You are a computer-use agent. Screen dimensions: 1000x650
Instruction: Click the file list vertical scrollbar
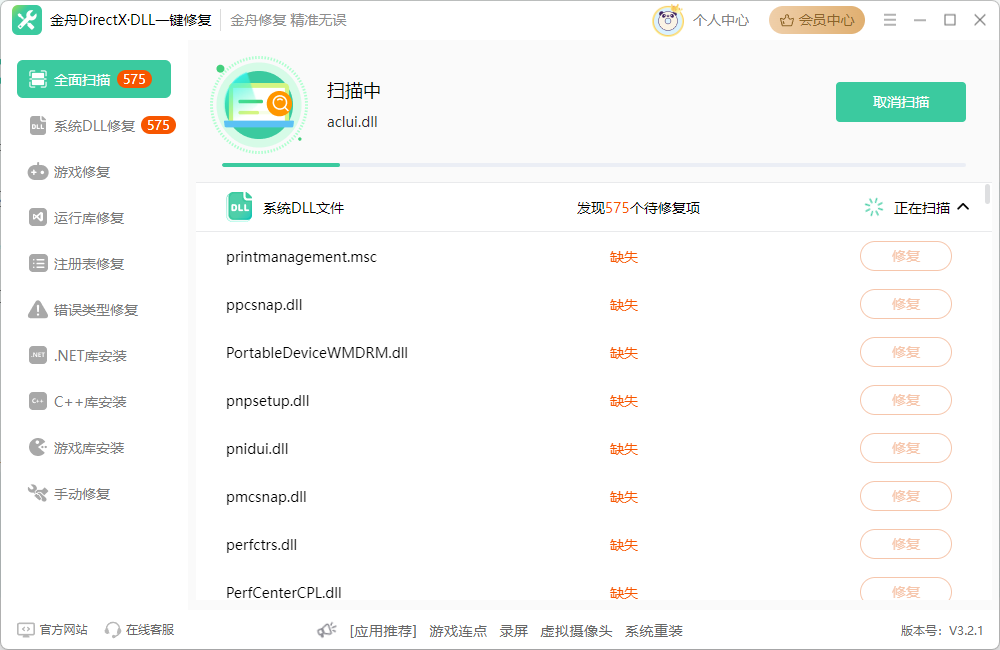click(x=988, y=195)
